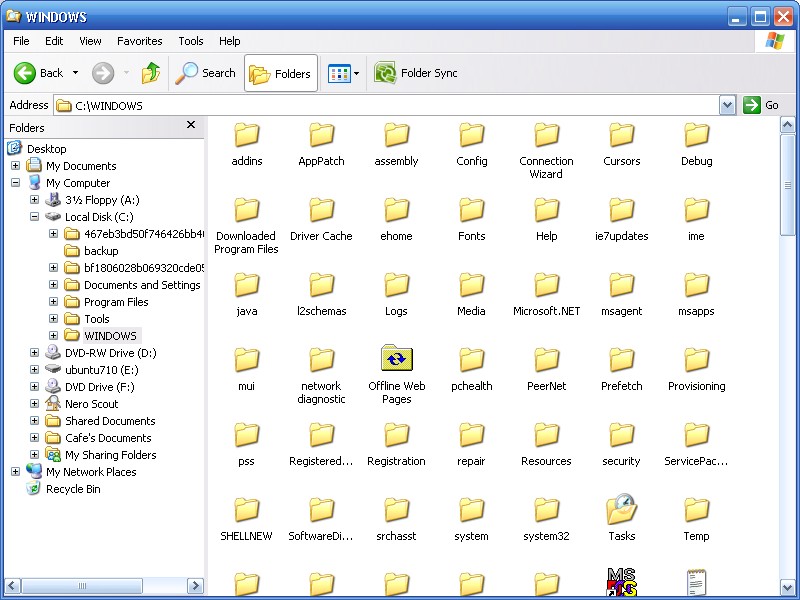Open the Favorites menu
800x600 pixels.
click(140, 41)
